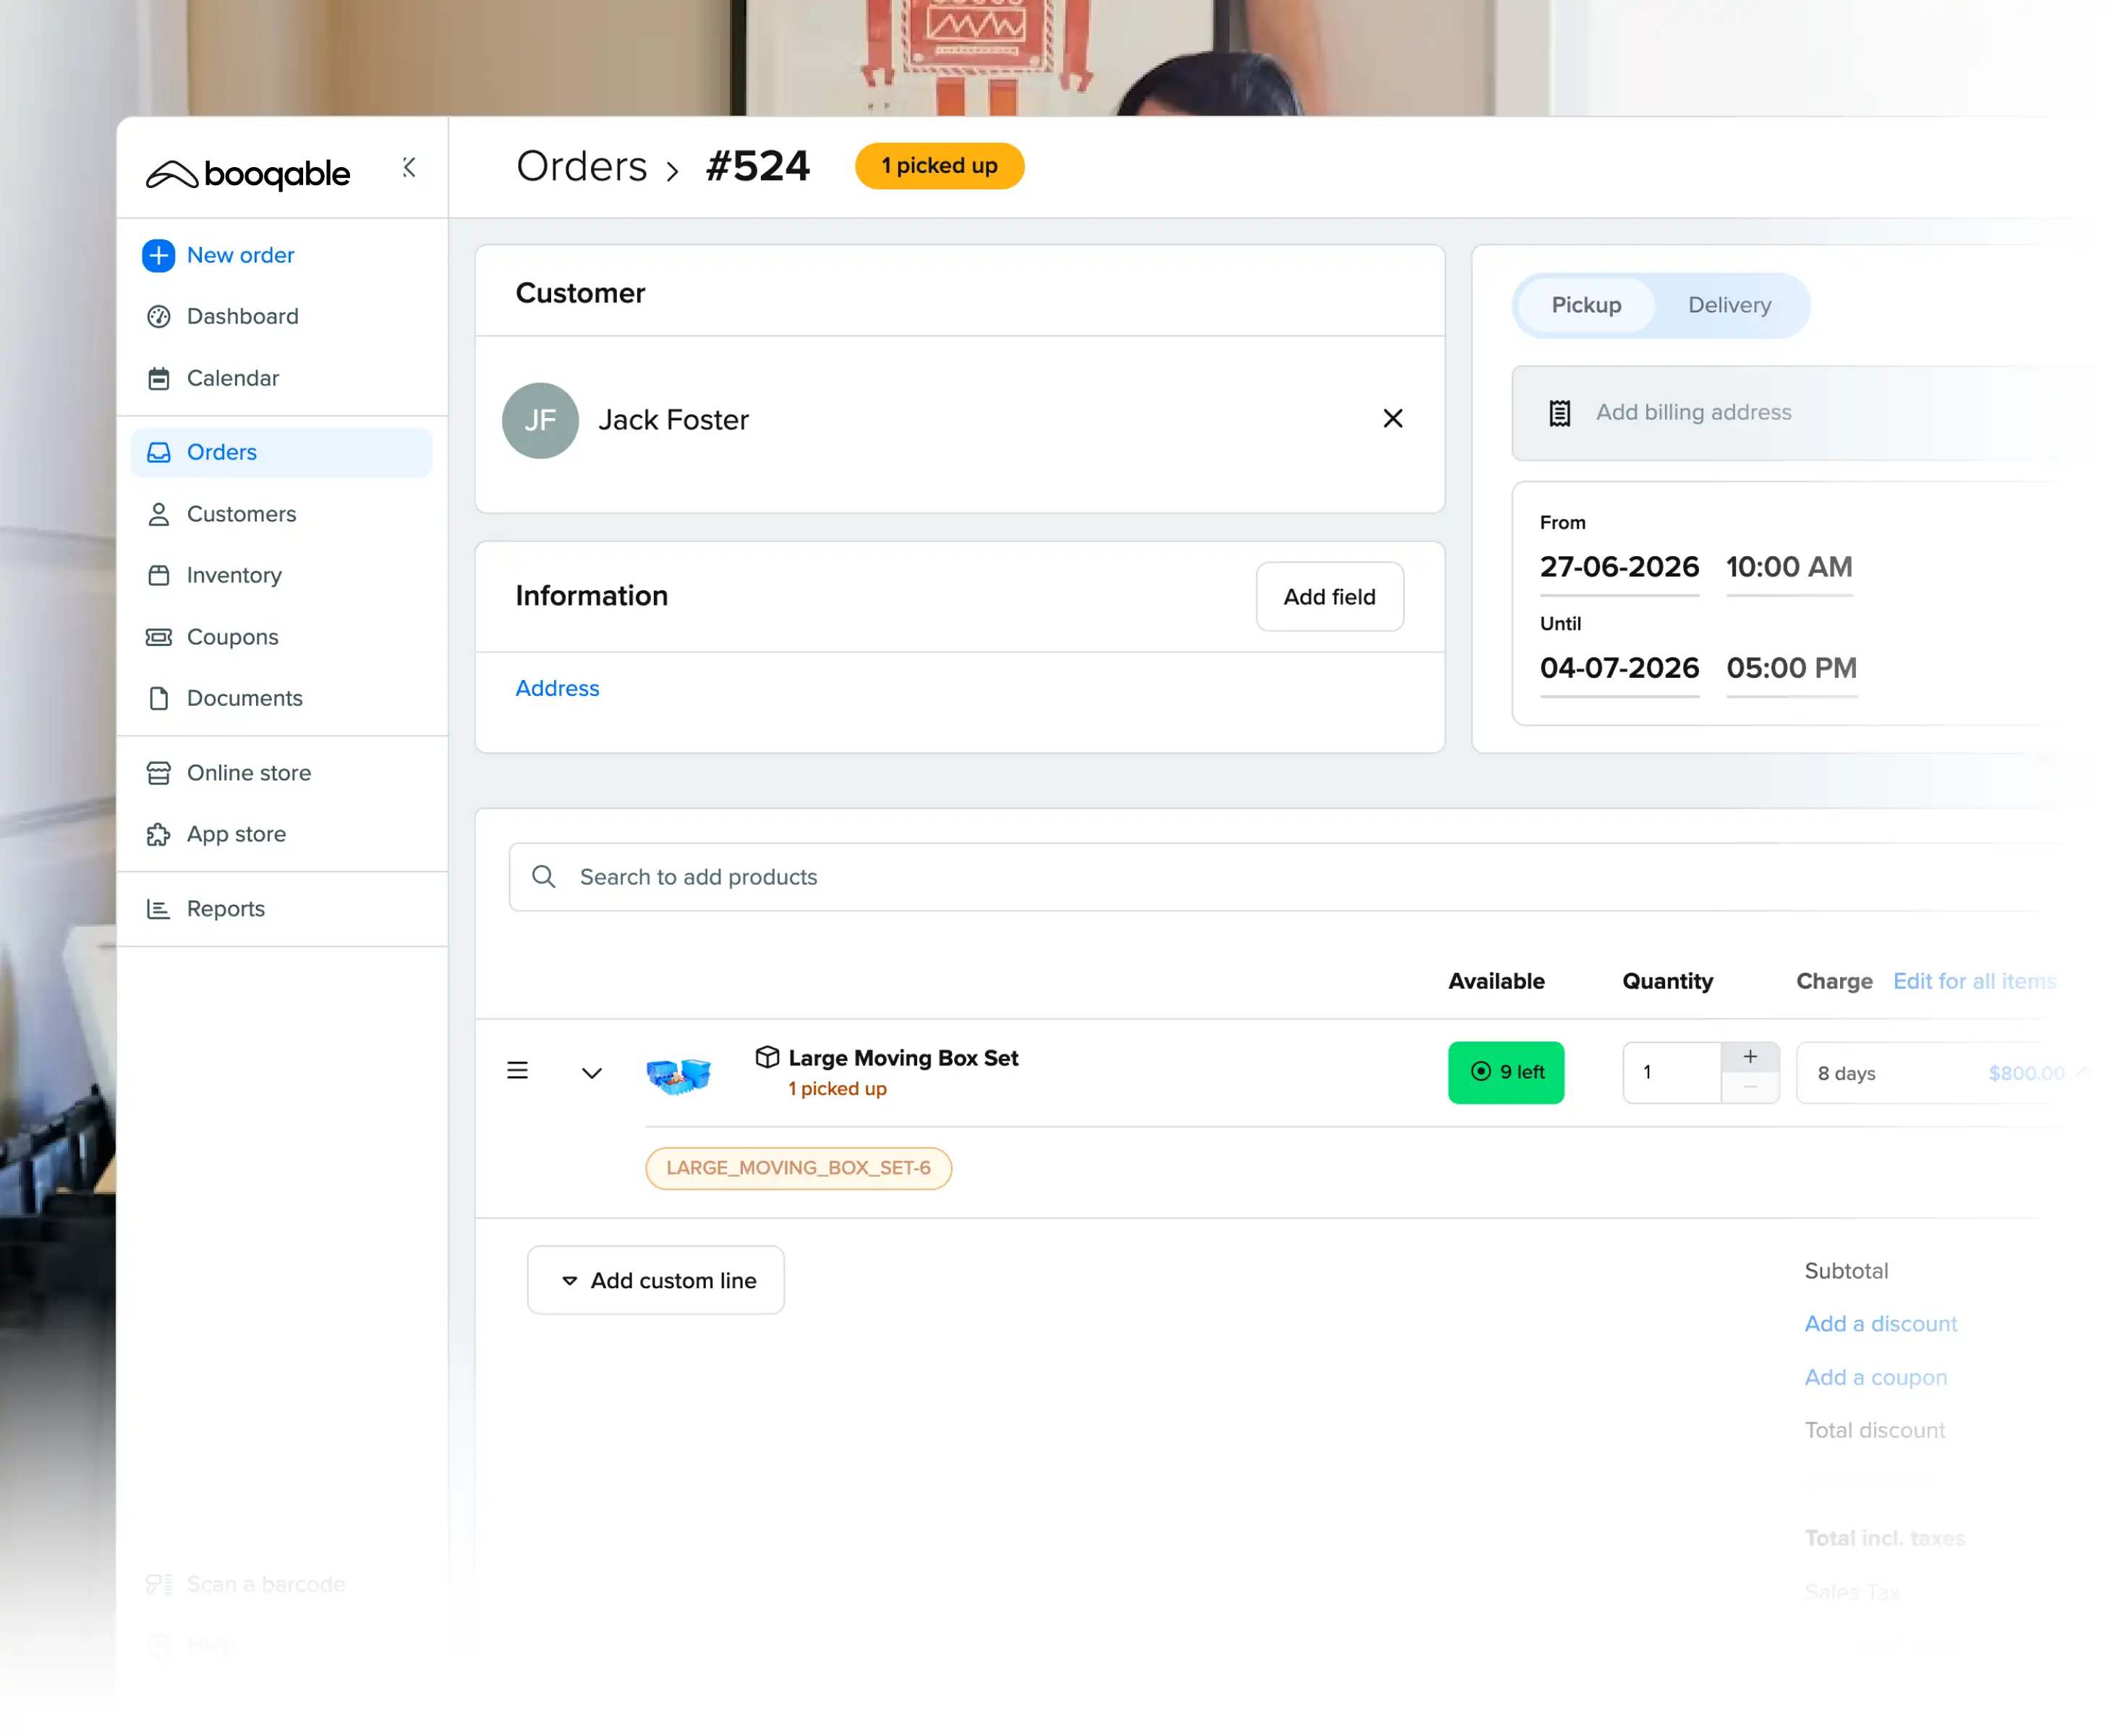Decrease quantity with the minus stepper
Viewport: 2112px width, 1736px height.
1750,1088
